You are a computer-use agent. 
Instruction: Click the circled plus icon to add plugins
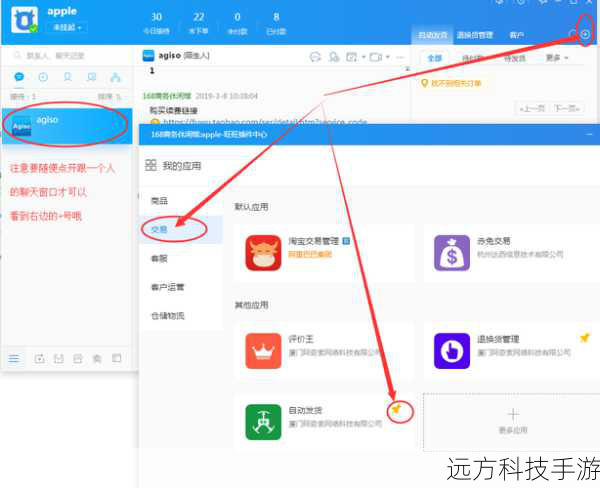585,34
